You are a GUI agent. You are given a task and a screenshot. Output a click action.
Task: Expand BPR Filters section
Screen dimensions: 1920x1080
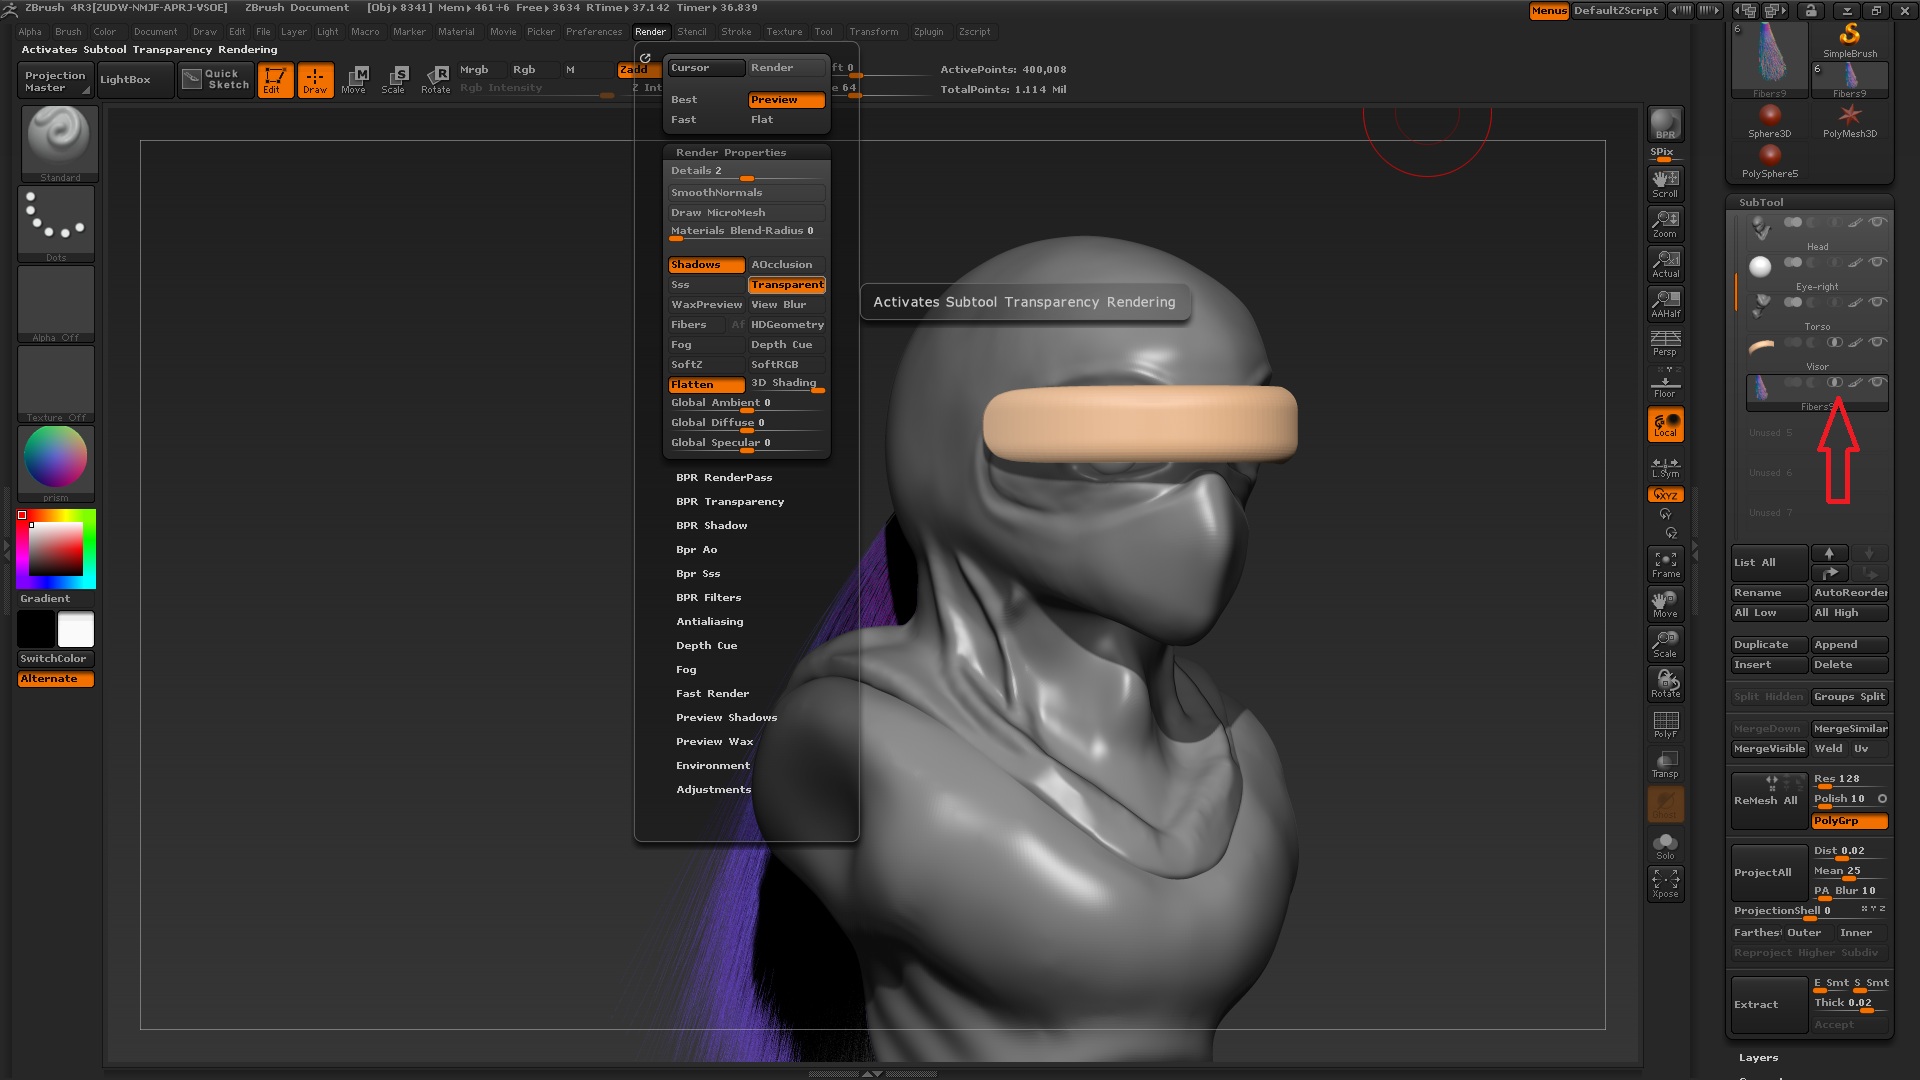click(708, 598)
